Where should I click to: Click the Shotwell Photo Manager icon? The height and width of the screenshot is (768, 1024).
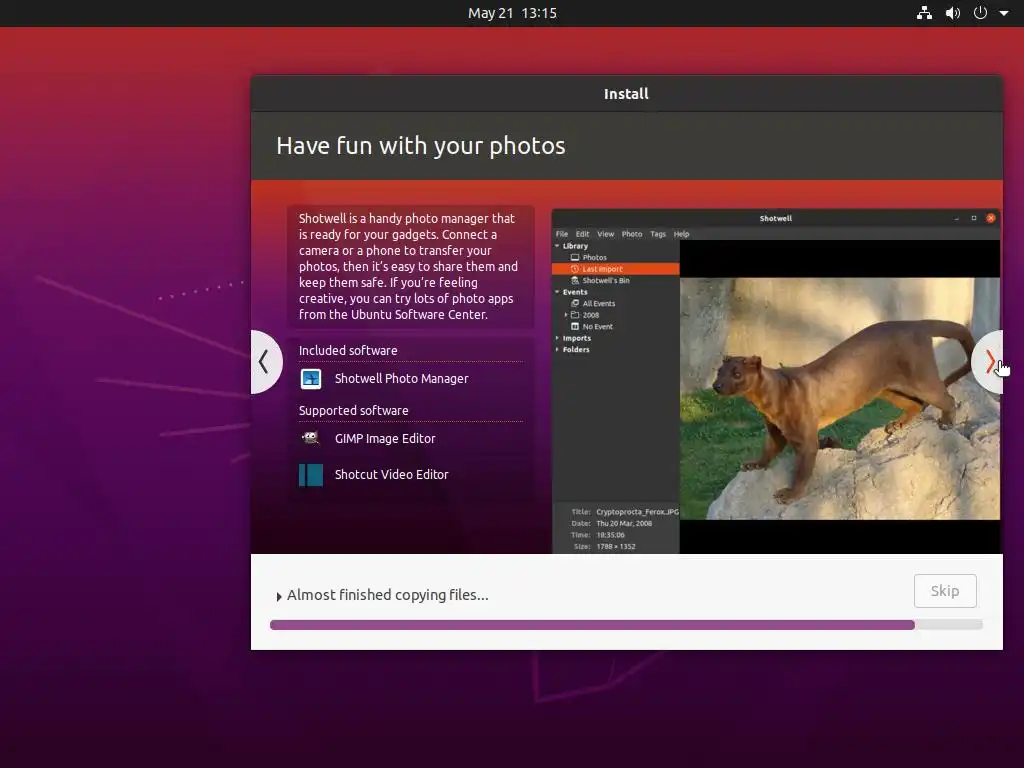[311, 379]
